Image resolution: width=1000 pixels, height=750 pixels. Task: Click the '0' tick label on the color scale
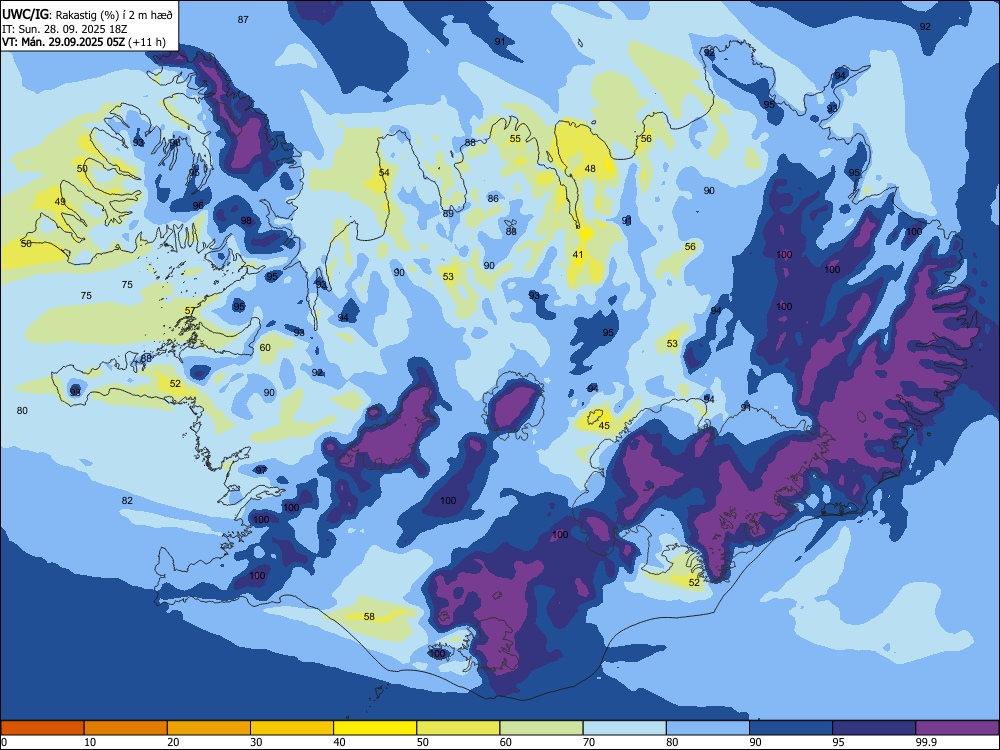point(4,742)
